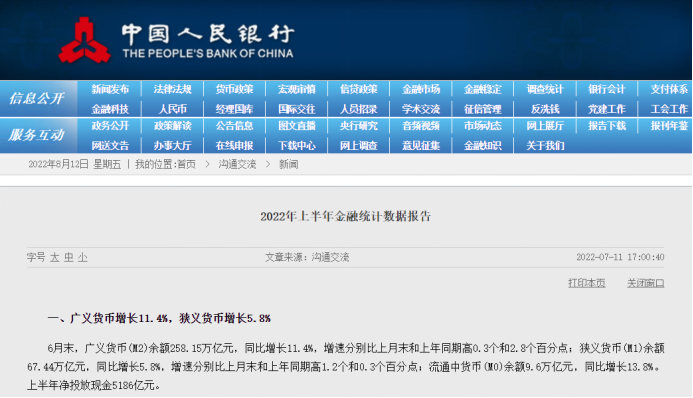This screenshot has width=693, height=398.
Task: Click 打印本页 to print the page
Action: (586, 283)
